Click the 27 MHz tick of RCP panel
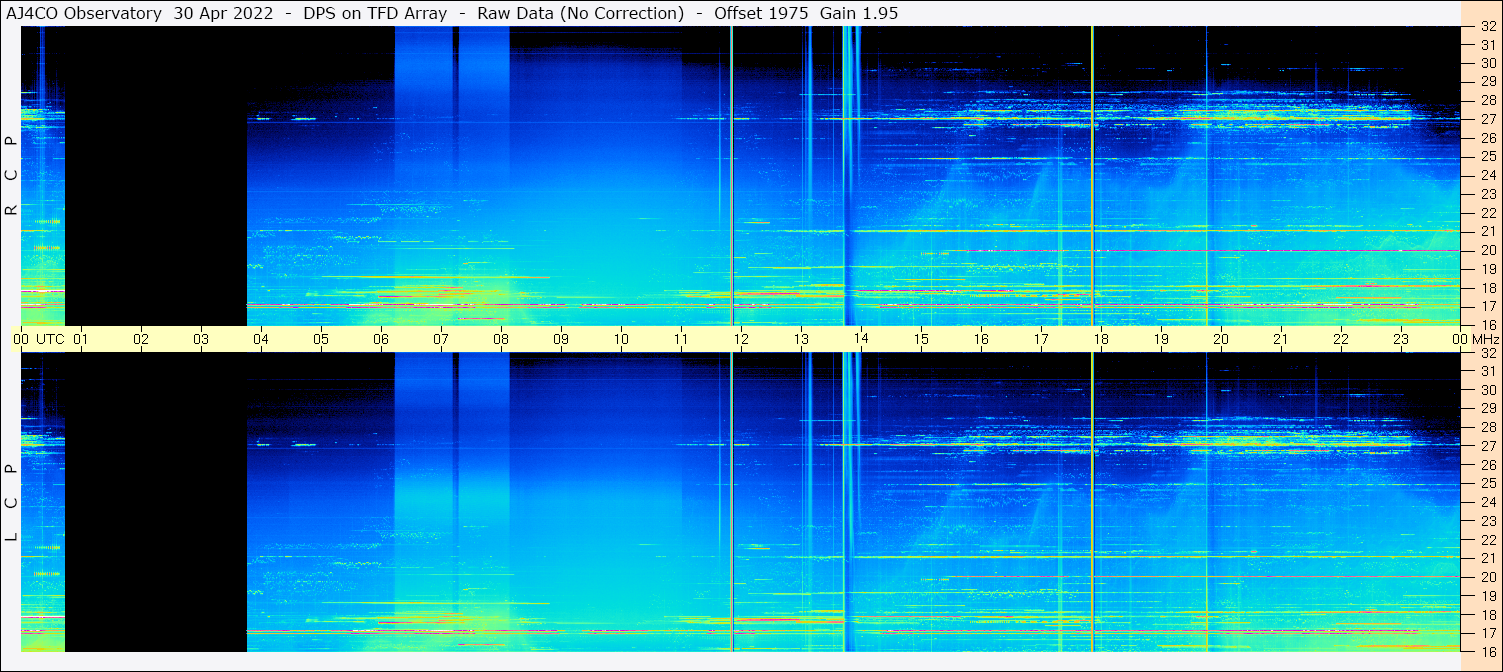Image resolution: width=1503 pixels, height=672 pixels. [1488, 119]
